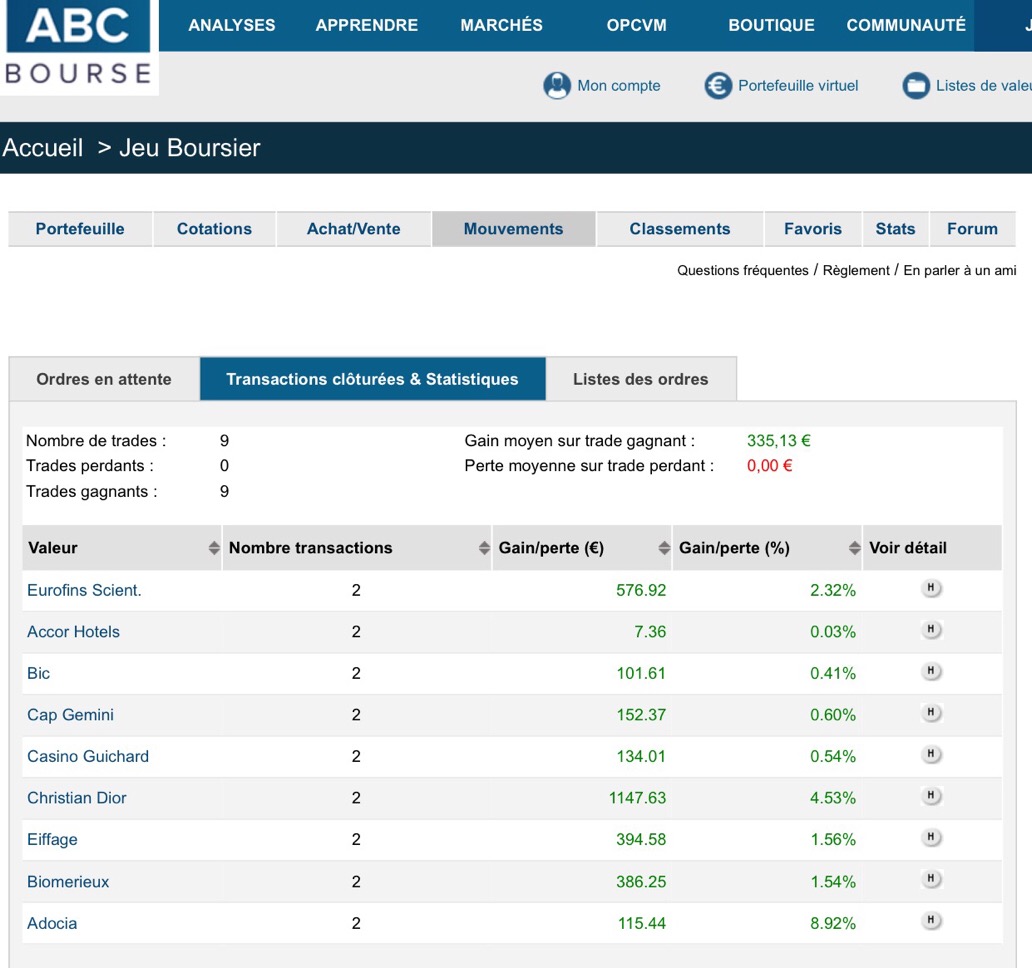The width and height of the screenshot is (1032, 968).
Task: Open the Stats tab
Action: pyautogui.click(x=895, y=229)
